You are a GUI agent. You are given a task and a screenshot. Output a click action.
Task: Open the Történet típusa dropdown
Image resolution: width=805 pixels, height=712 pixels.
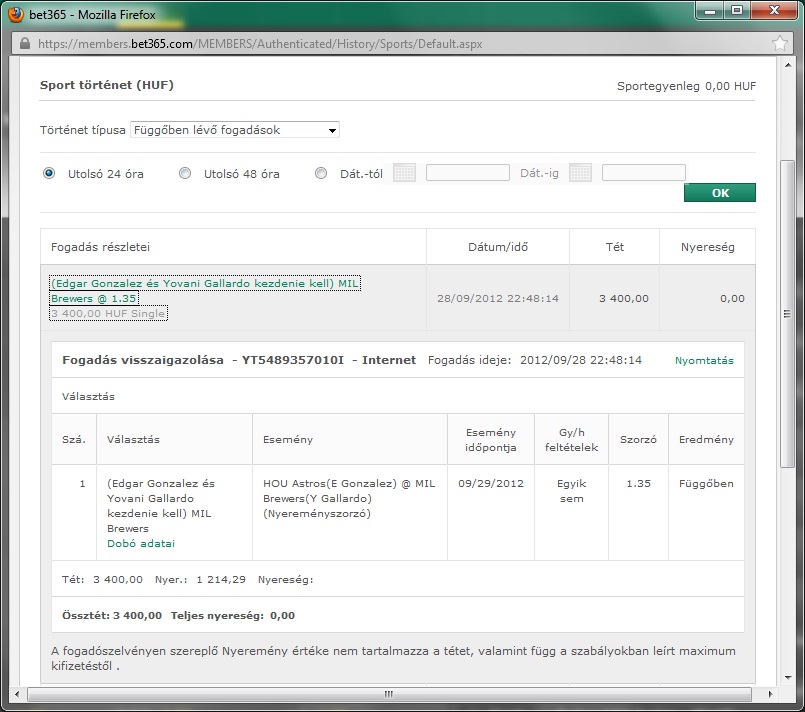click(x=235, y=130)
